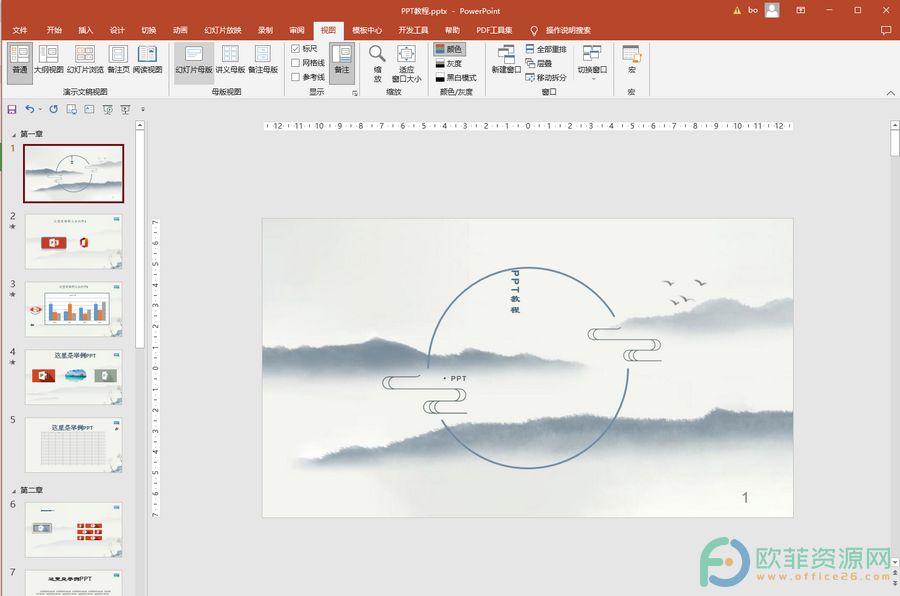Collapse the 第一章 section

(x=14, y=135)
